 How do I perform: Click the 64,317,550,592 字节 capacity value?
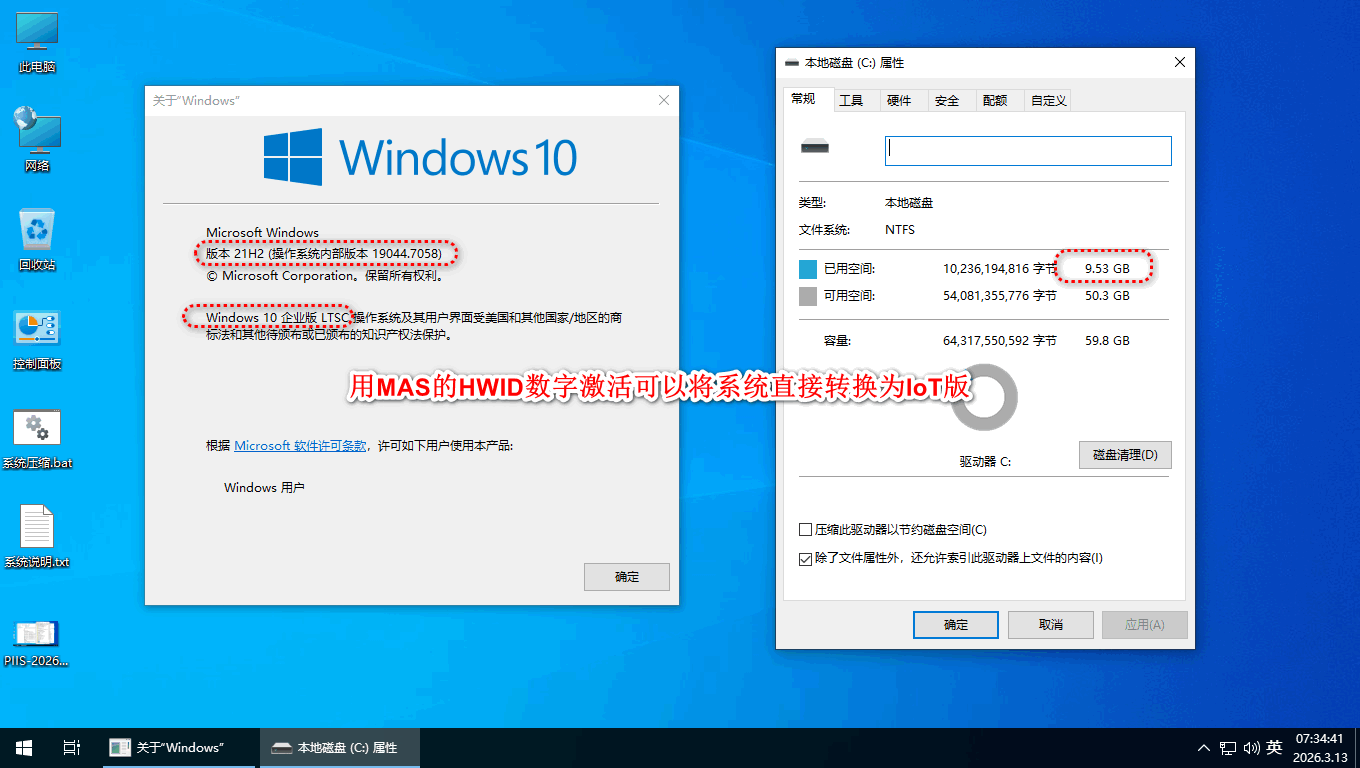click(1000, 341)
